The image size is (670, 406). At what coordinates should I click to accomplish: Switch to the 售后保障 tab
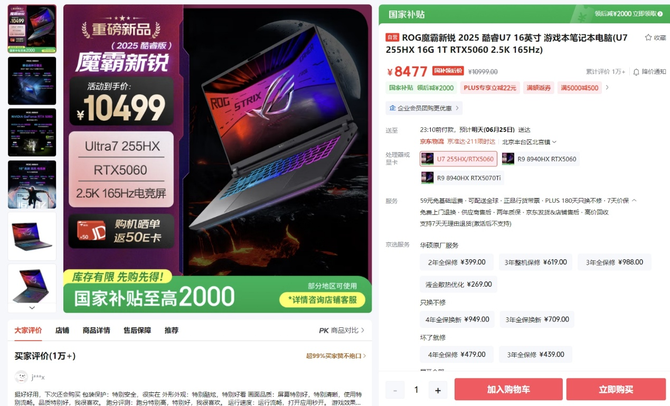click(137, 330)
